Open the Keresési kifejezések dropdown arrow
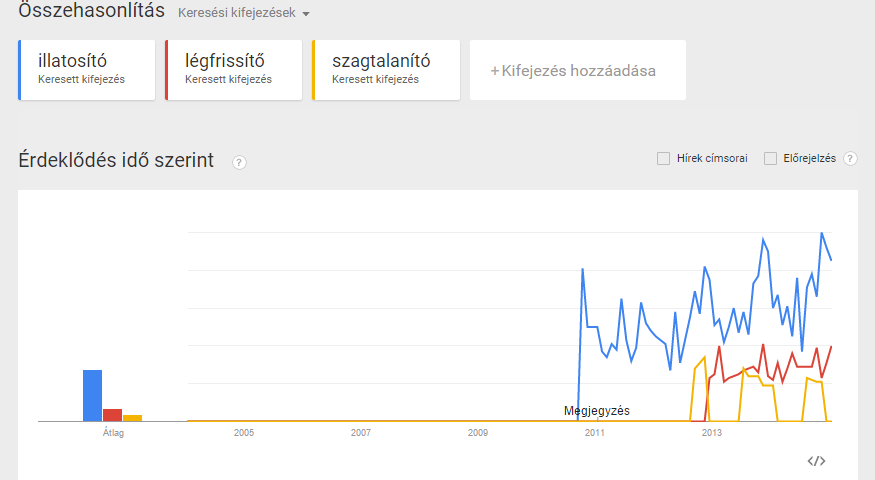 point(306,14)
